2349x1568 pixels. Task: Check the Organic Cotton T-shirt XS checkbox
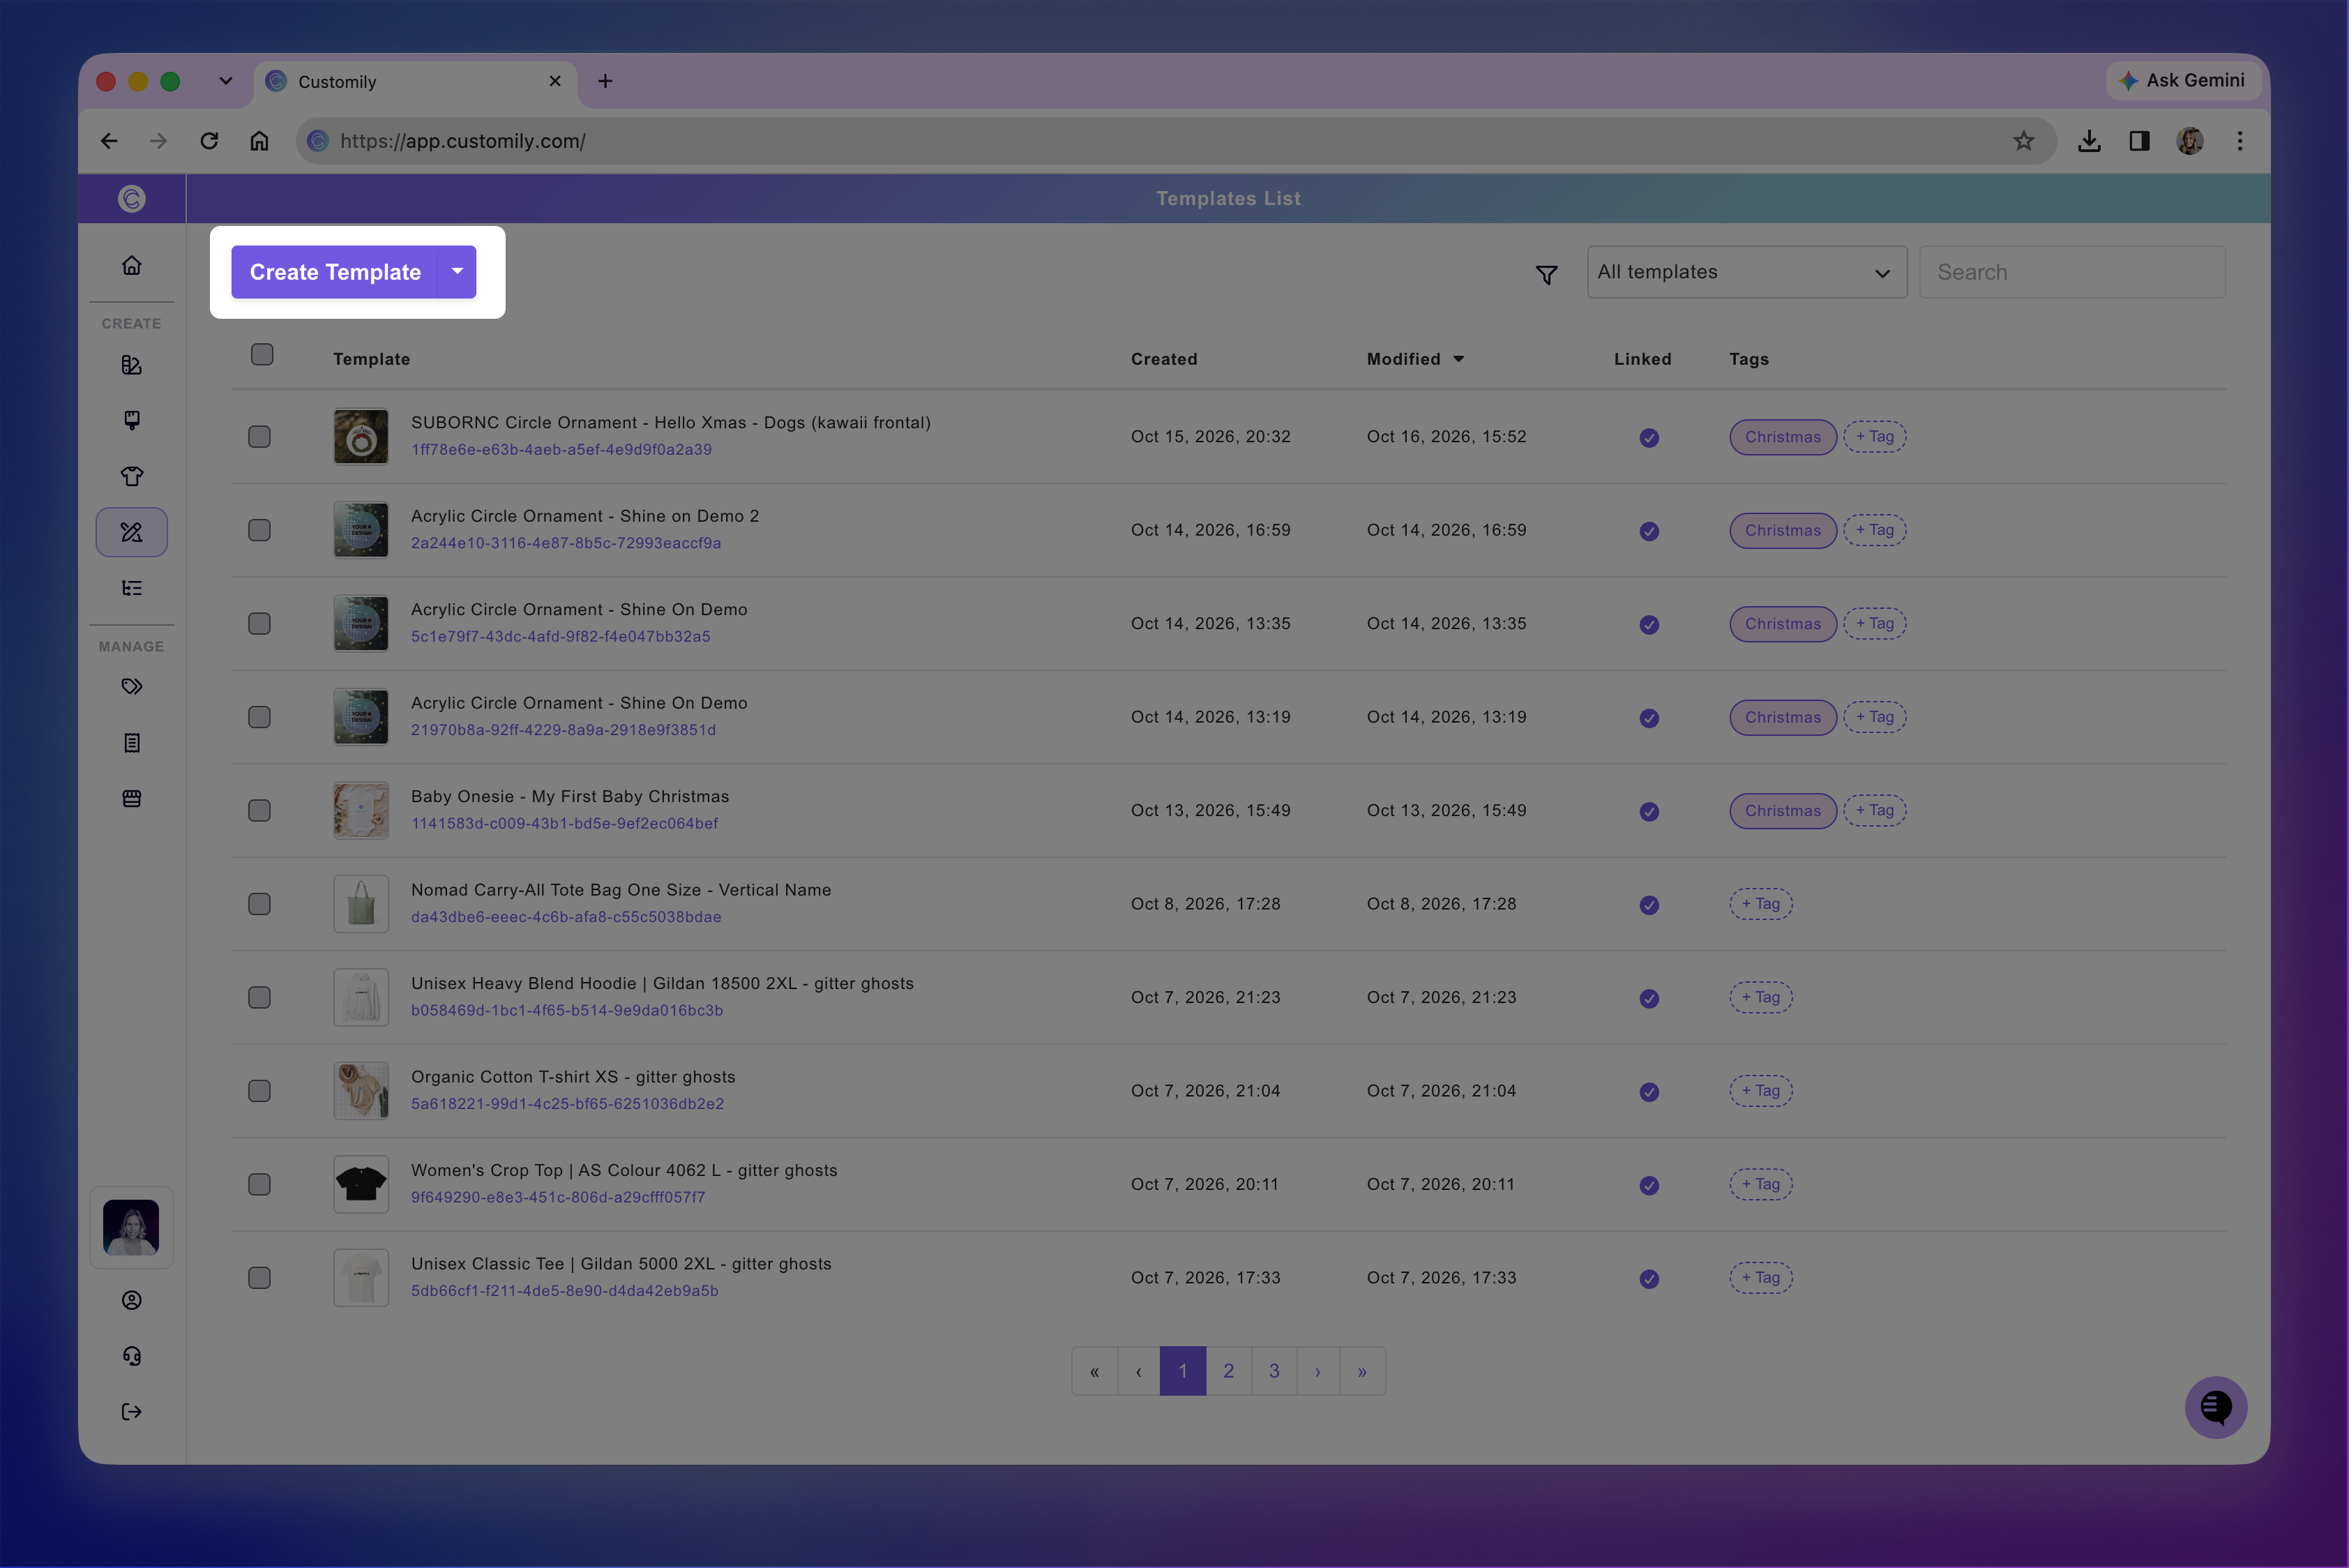click(259, 1091)
